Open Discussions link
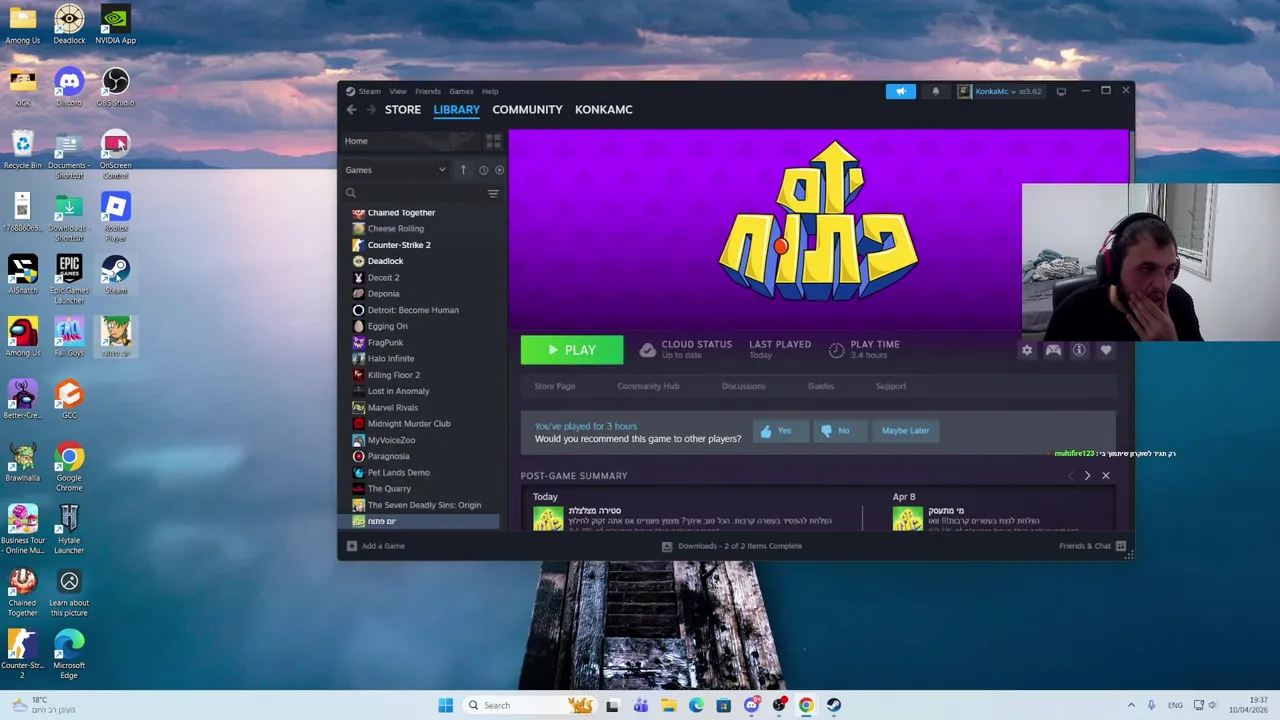 coord(743,386)
